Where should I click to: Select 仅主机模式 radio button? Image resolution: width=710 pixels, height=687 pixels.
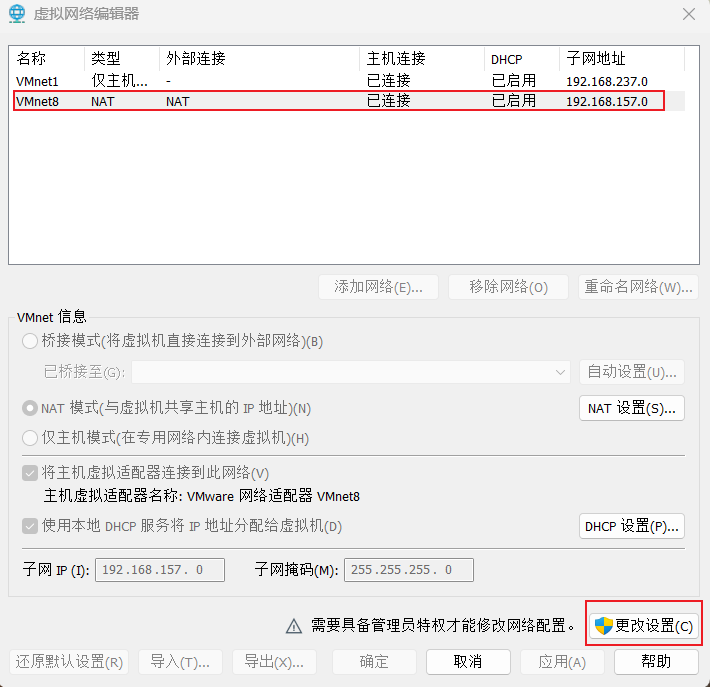tap(30, 438)
